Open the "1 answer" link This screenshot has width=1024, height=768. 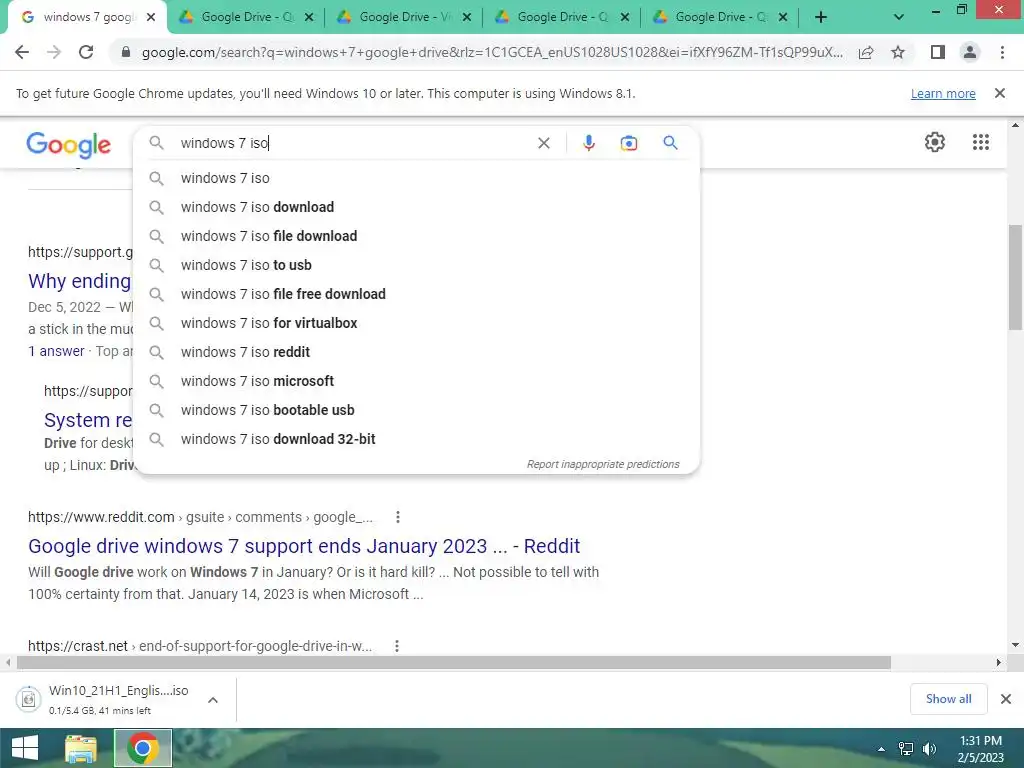click(x=56, y=351)
